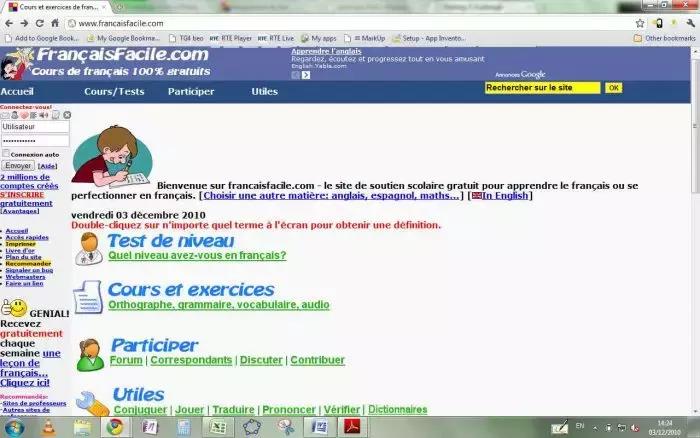The height and width of the screenshot is (438, 700).
Task: Click the speaker icon in login toolbar
Action: (x=44, y=115)
